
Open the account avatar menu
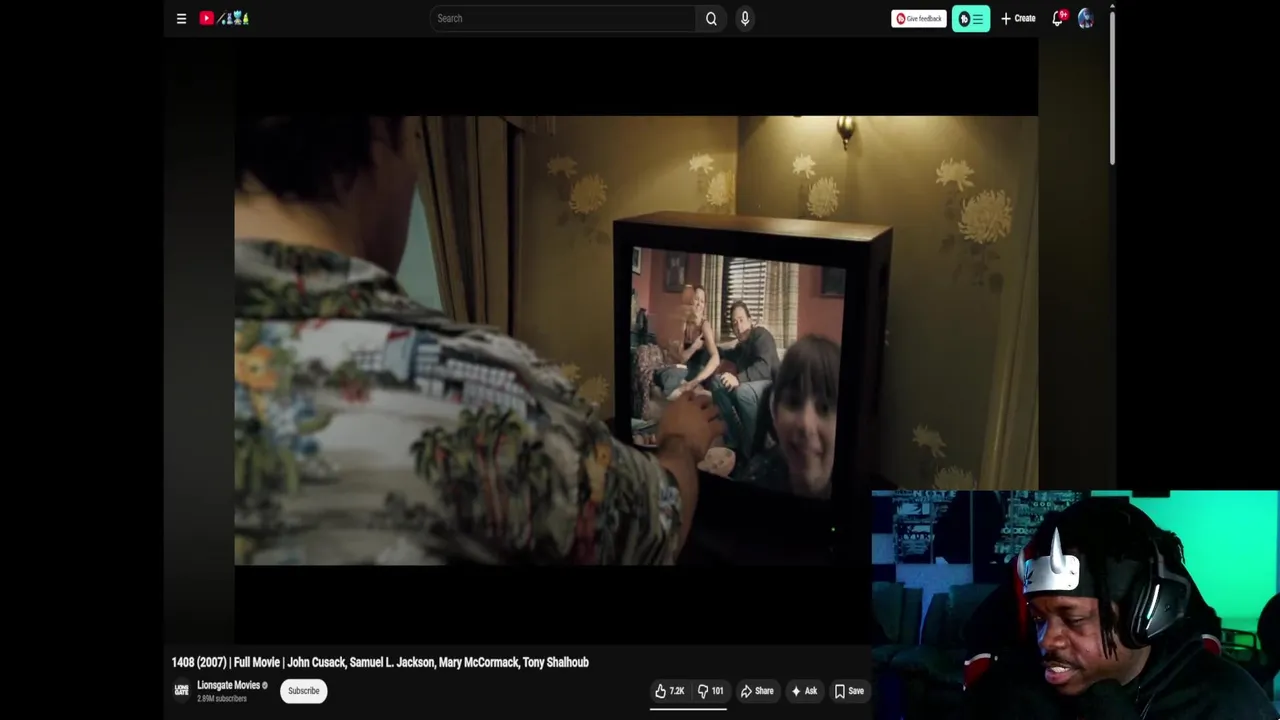coord(1086,18)
